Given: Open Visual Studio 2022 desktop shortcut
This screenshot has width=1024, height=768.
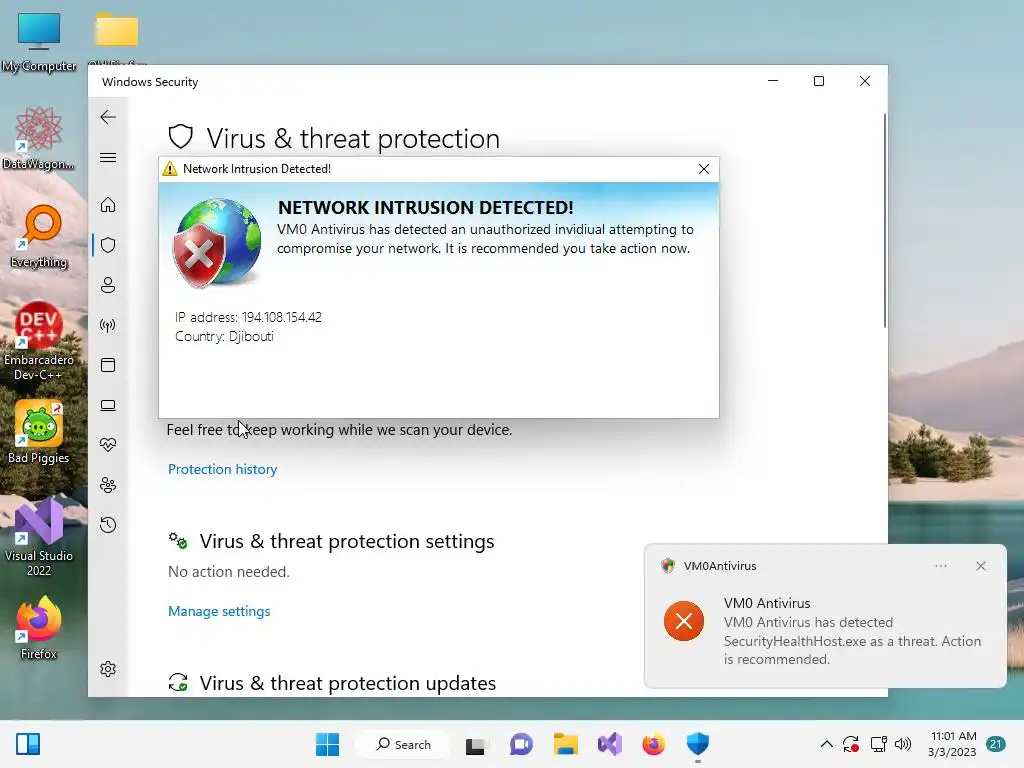Looking at the screenshot, I should tap(39, 537).
